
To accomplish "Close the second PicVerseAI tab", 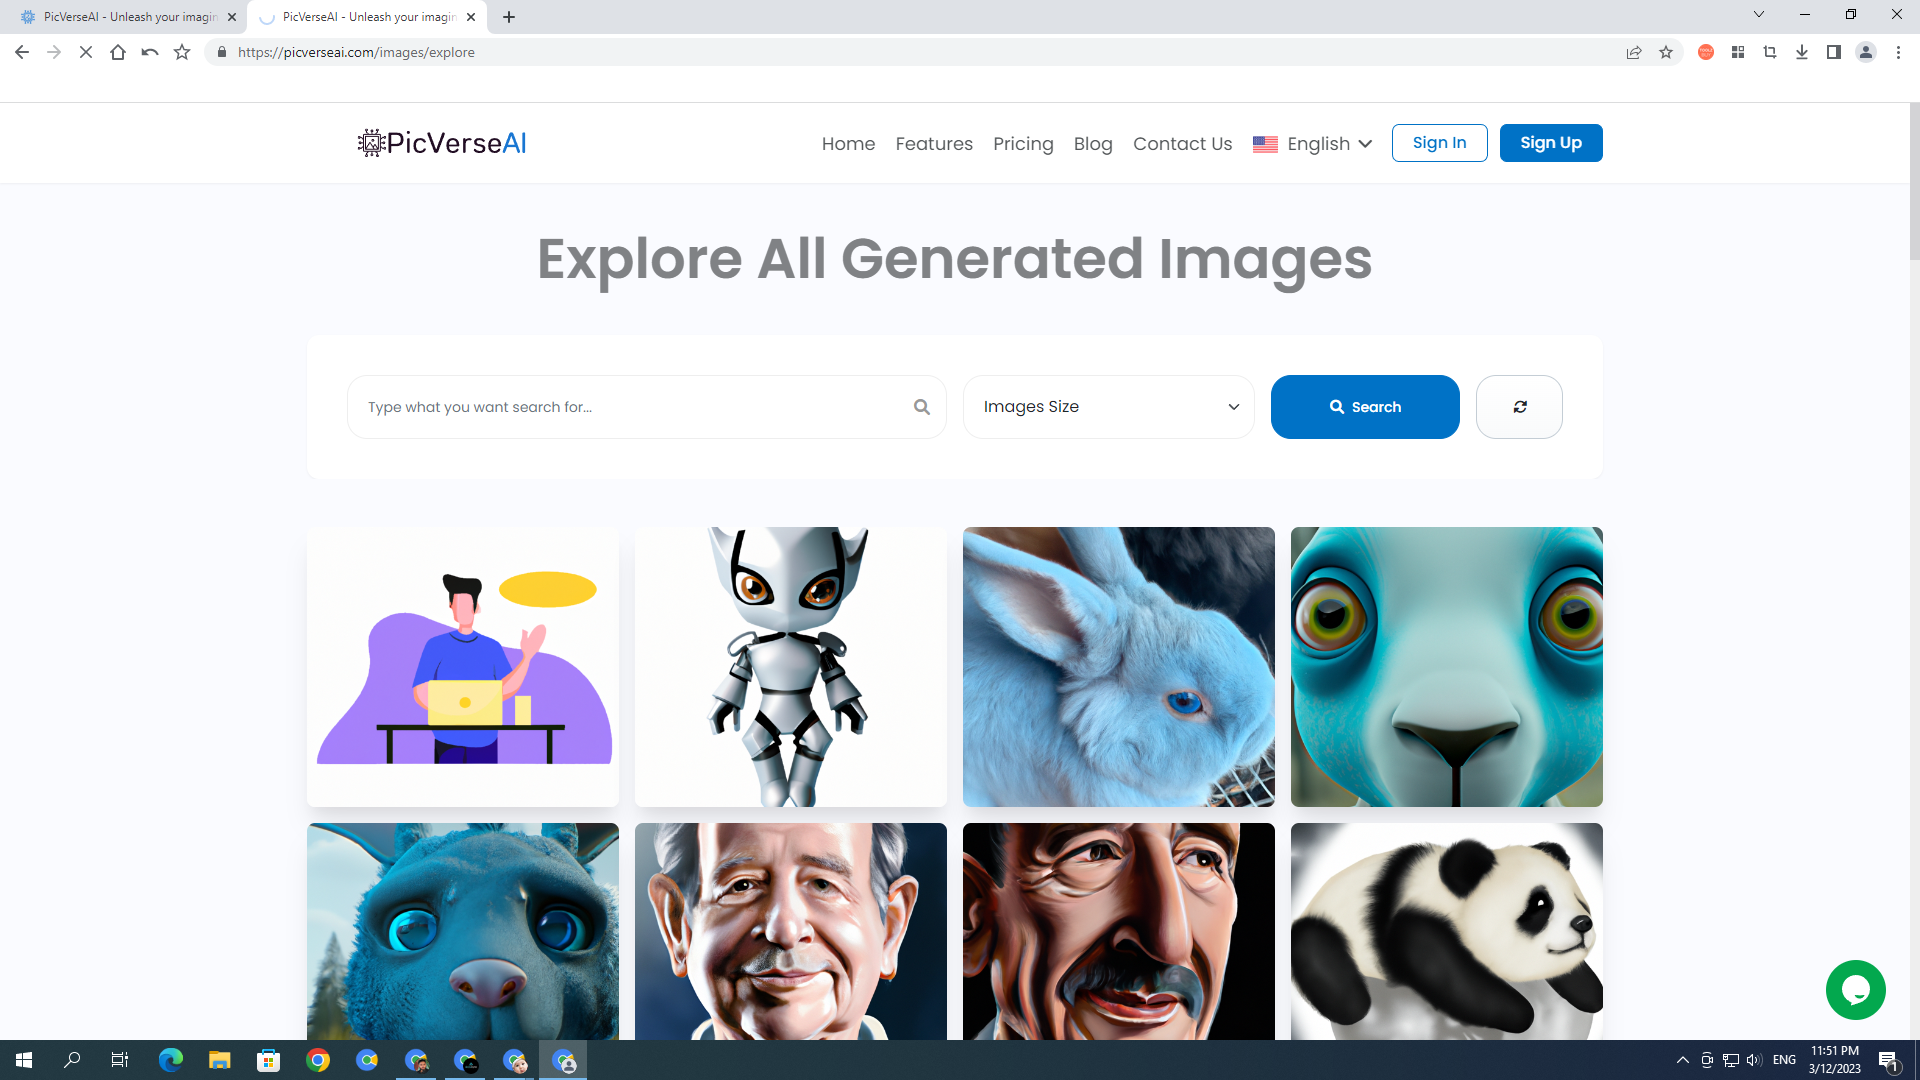I will pos(471,17).
